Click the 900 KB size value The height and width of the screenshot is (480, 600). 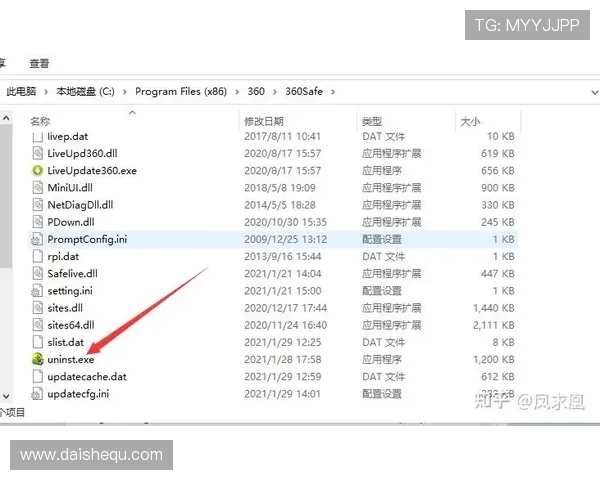click(x=498, y=188)
